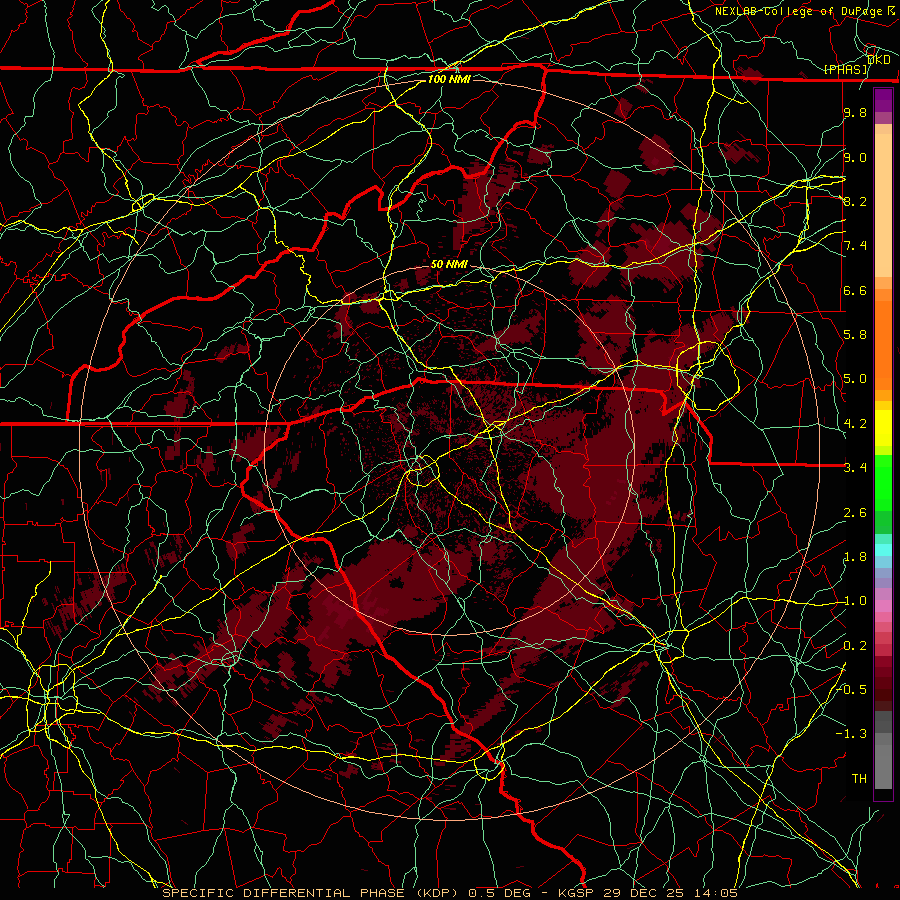
Task: Click the 9.0 value on the scale
Action: click(855, 158)
